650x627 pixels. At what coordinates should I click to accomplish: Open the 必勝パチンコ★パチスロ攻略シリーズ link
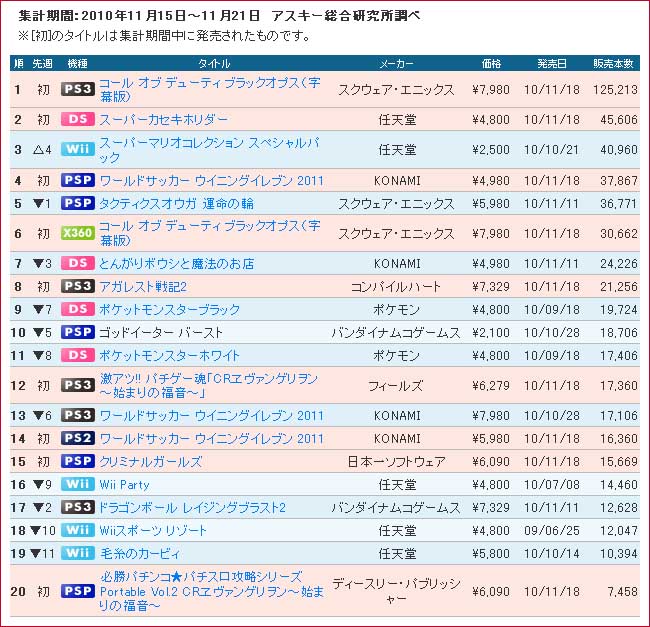pos(211,591)
